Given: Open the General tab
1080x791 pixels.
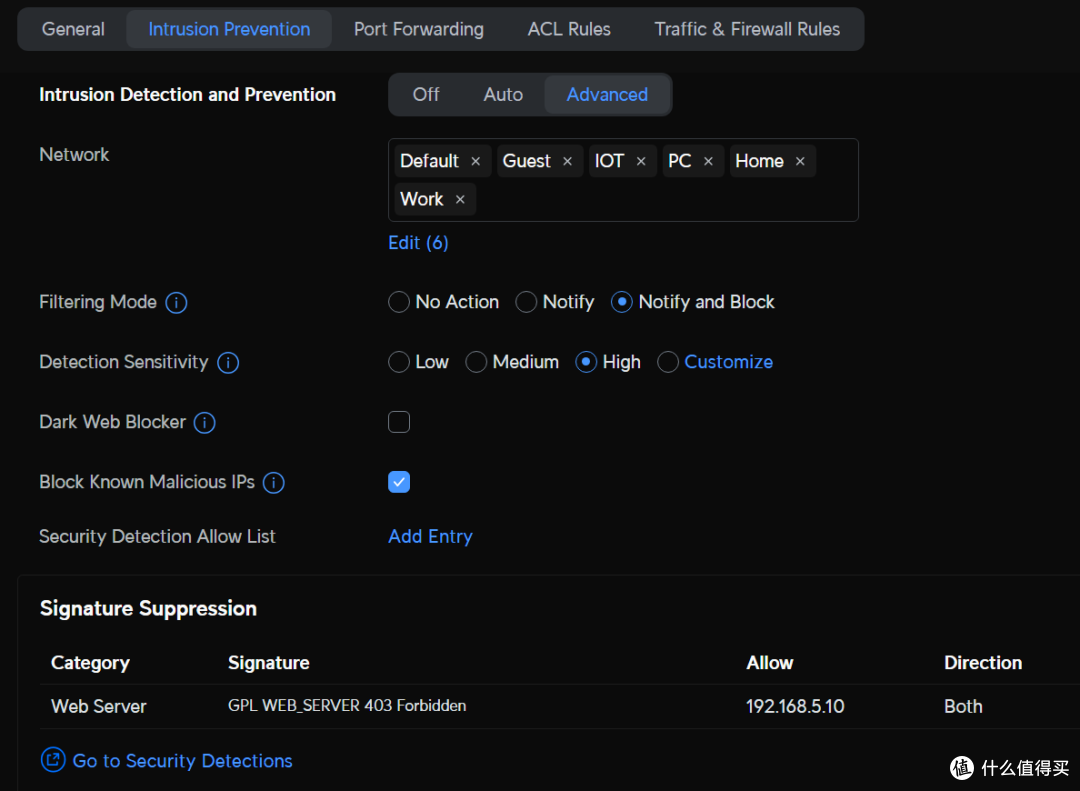Looking at the screenshot, I should pyautogui.click(x=73, y=29).
